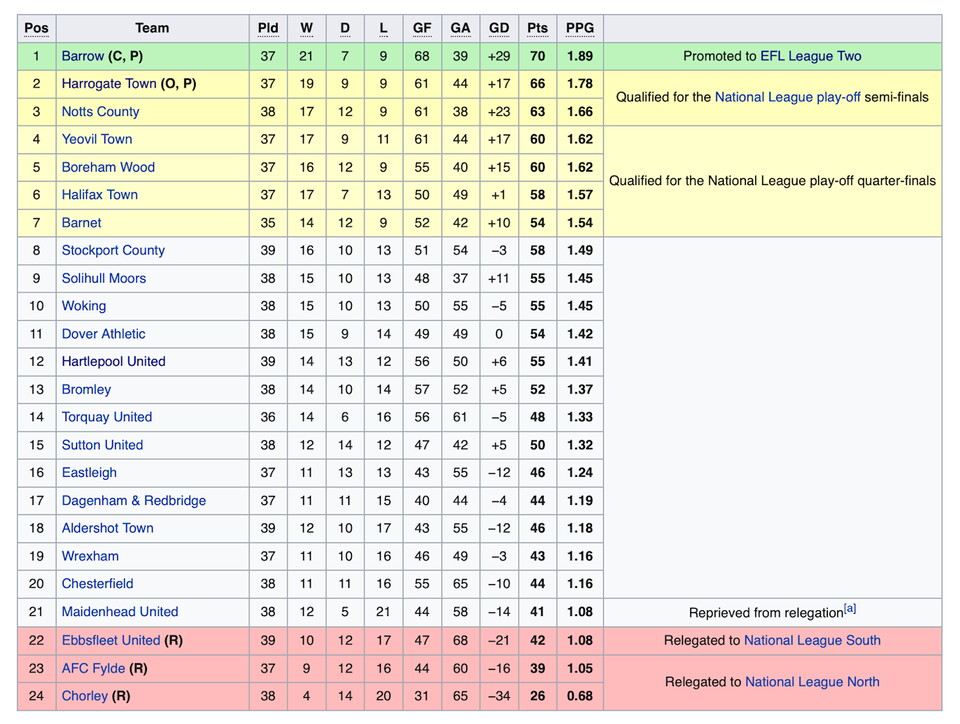The height and width of the screenshot is (724, 960).
Task: Open the Dagenham & Redbridge link
Action: click(133, 500)
